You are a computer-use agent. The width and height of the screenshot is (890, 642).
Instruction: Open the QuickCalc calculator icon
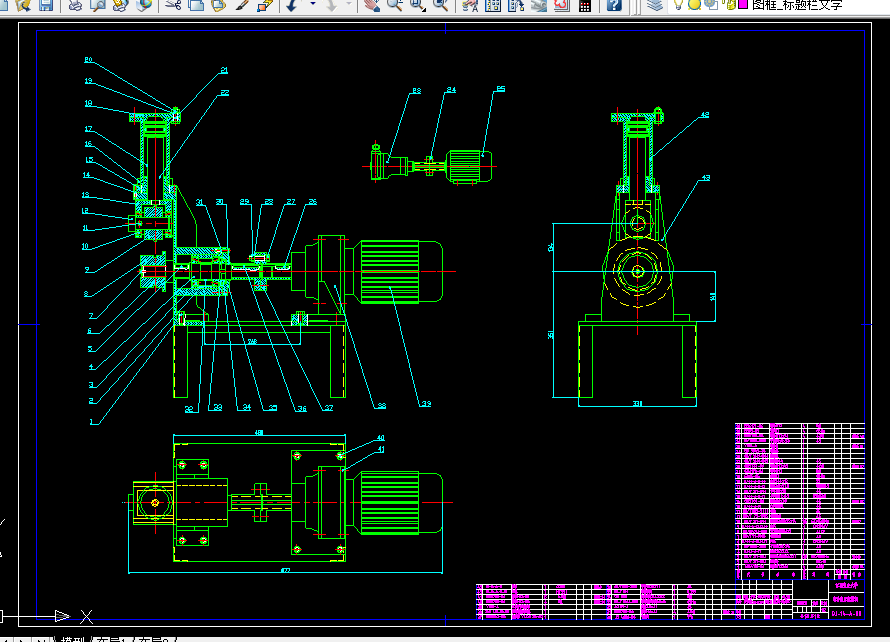coord(585,5)
